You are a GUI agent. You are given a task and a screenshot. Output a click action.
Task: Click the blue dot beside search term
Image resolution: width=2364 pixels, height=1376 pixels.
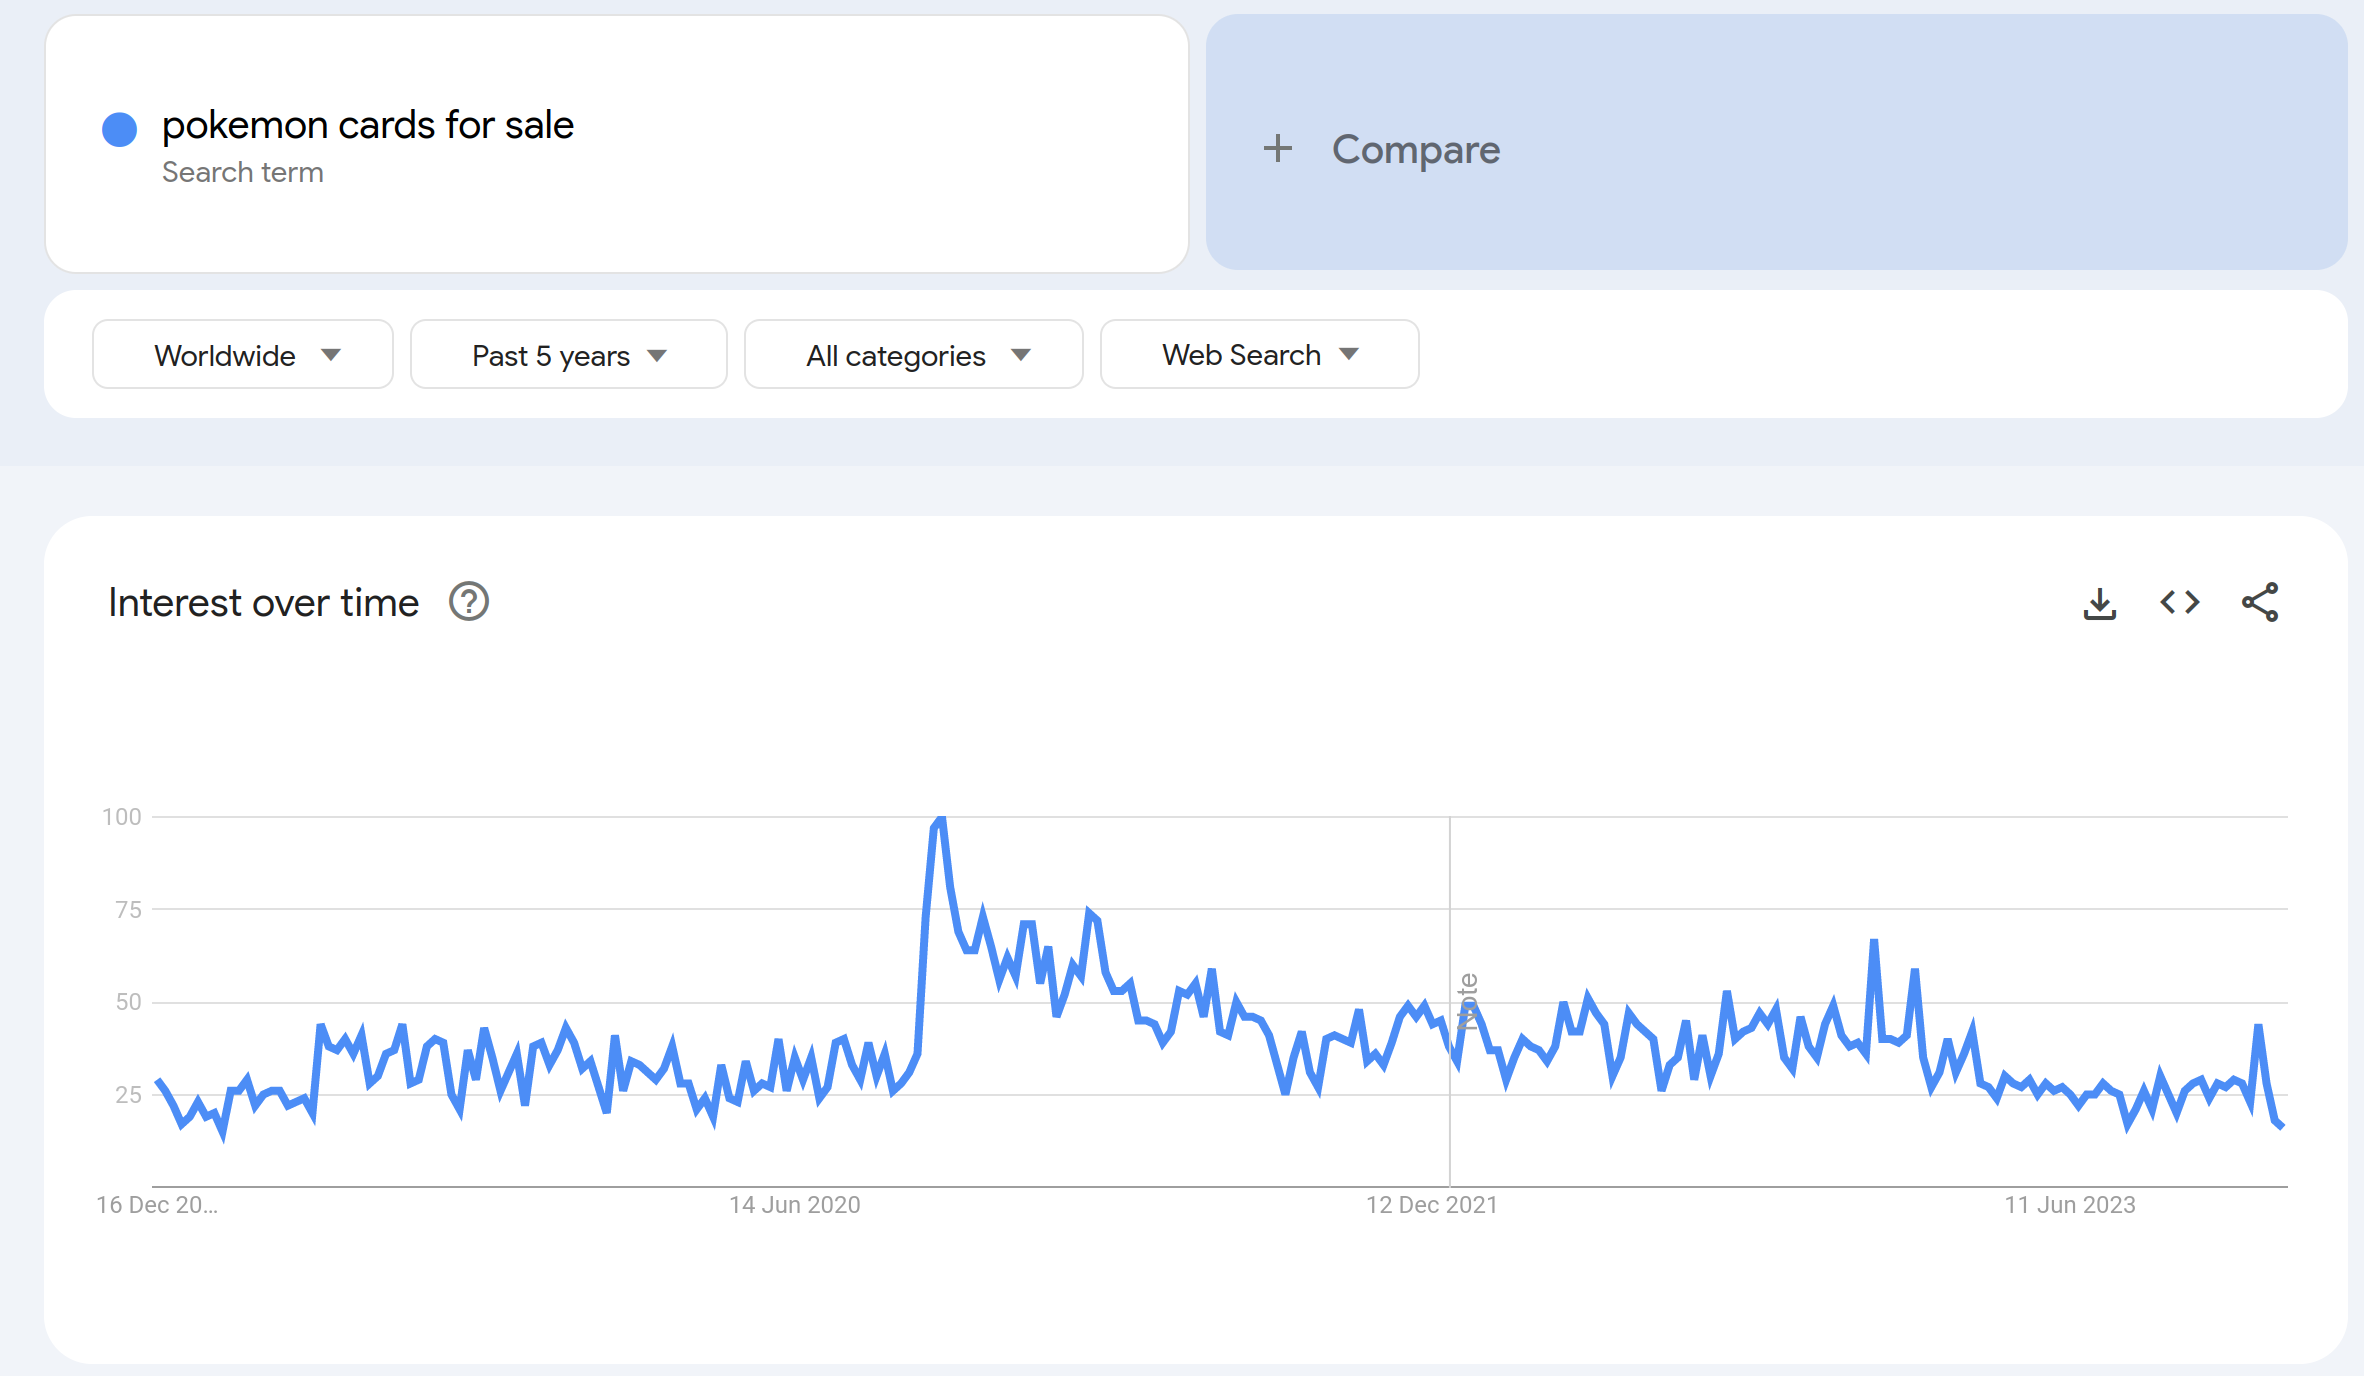point(120,129)
